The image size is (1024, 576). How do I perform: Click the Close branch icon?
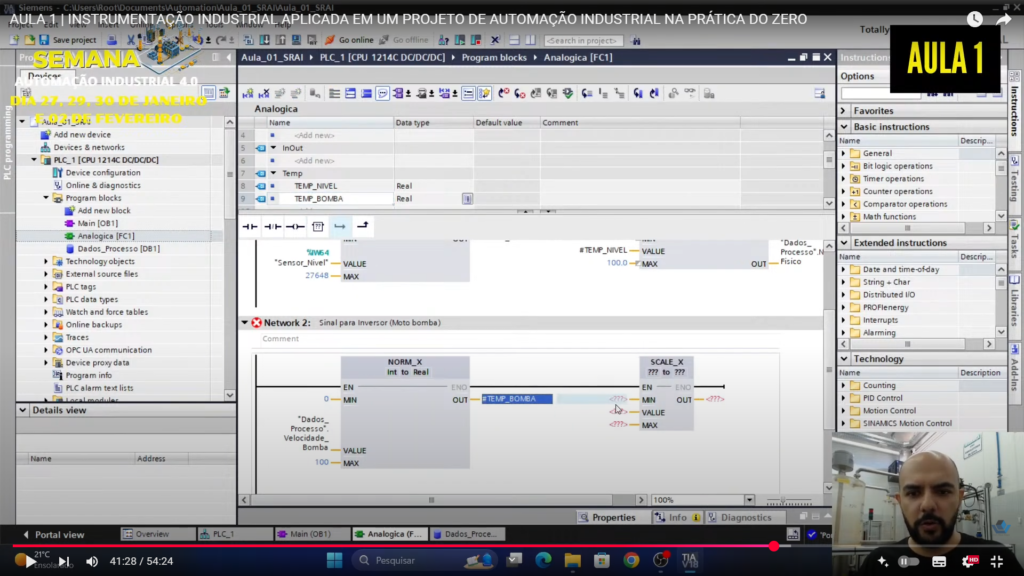coord(362,226)
